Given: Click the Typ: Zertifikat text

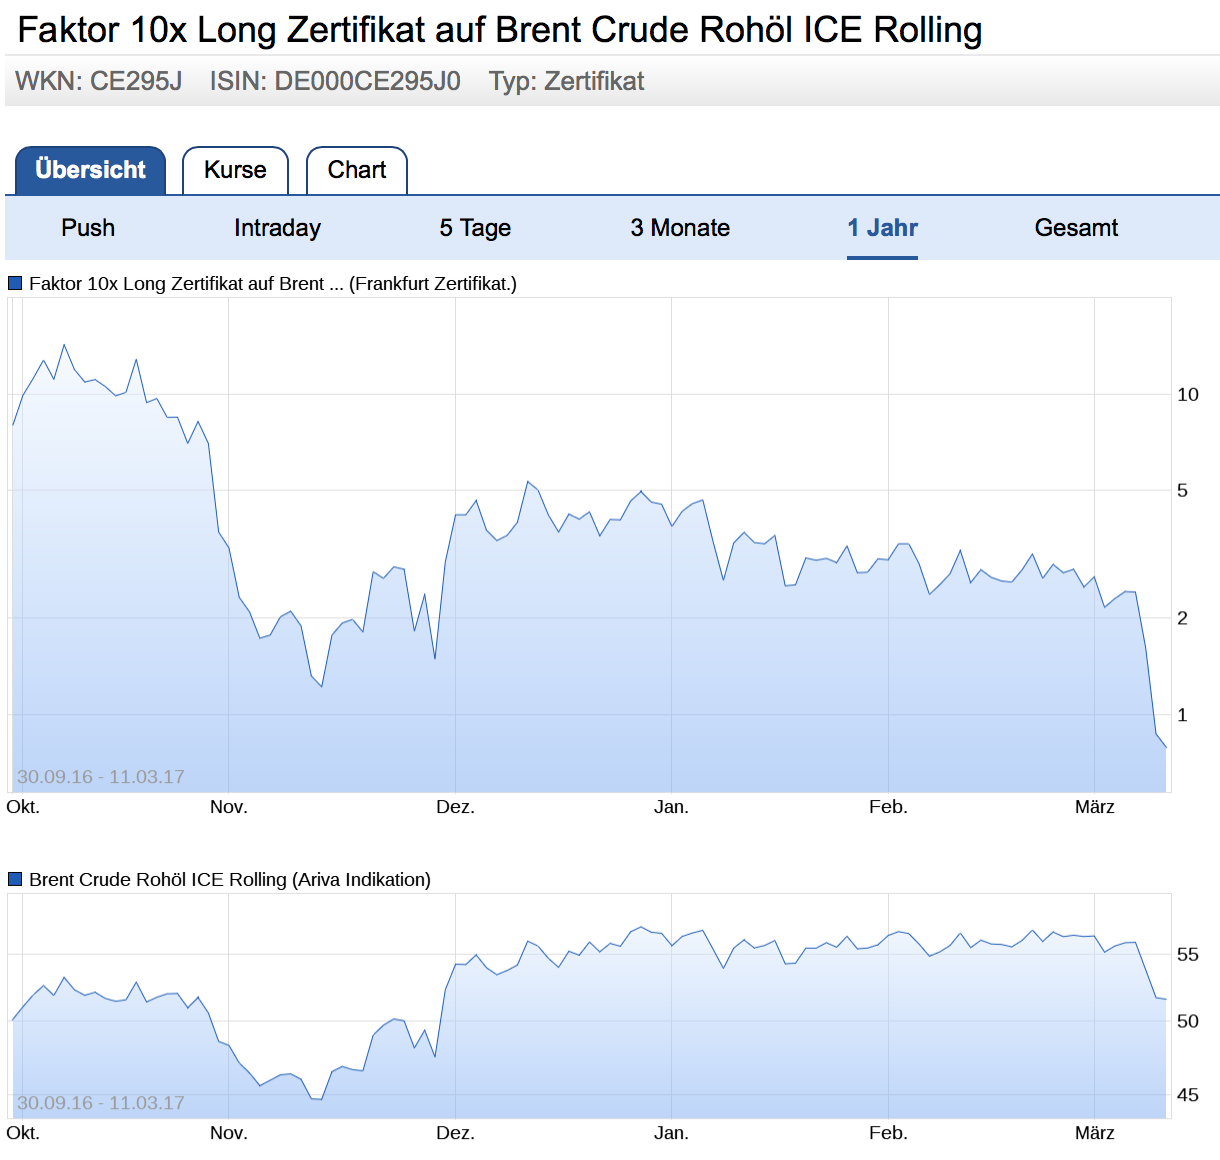Looking at the screenshot, I should click(x=566, y=81).
